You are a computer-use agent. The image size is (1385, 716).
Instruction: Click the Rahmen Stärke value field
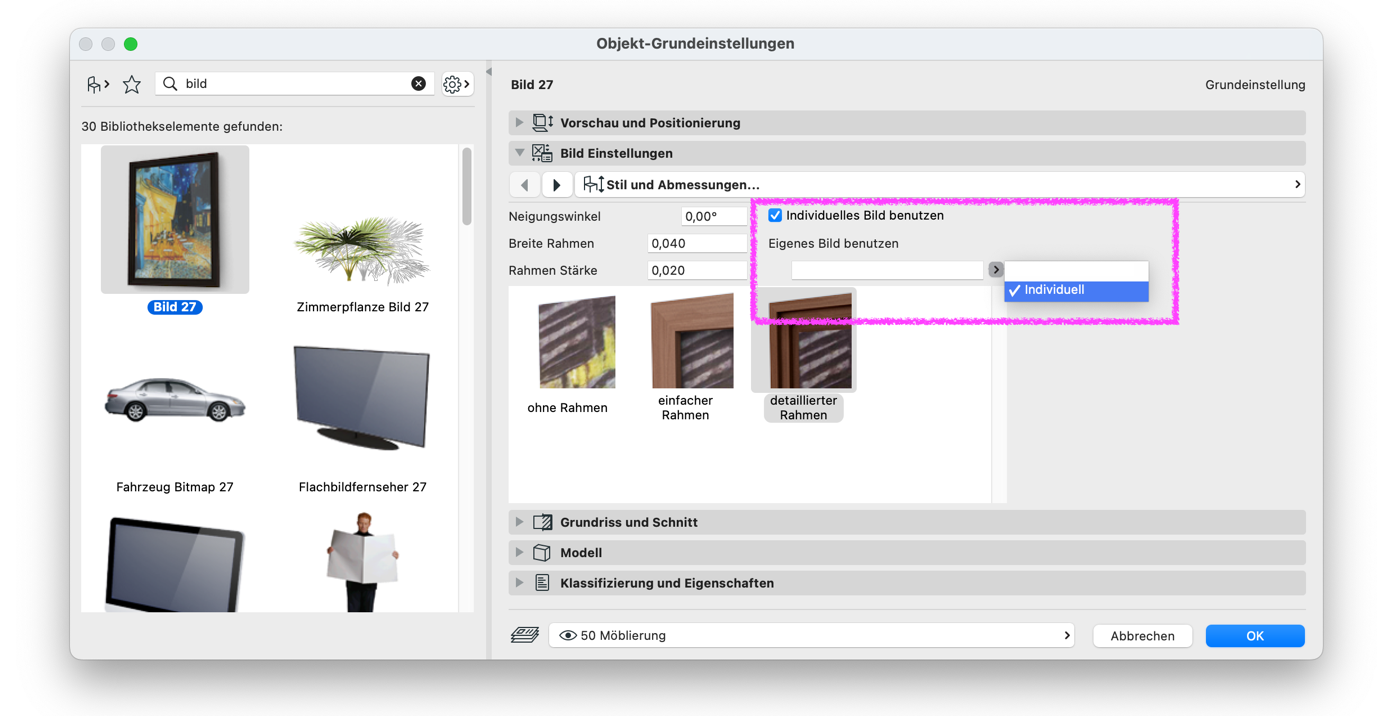click(x=697, y=270)
